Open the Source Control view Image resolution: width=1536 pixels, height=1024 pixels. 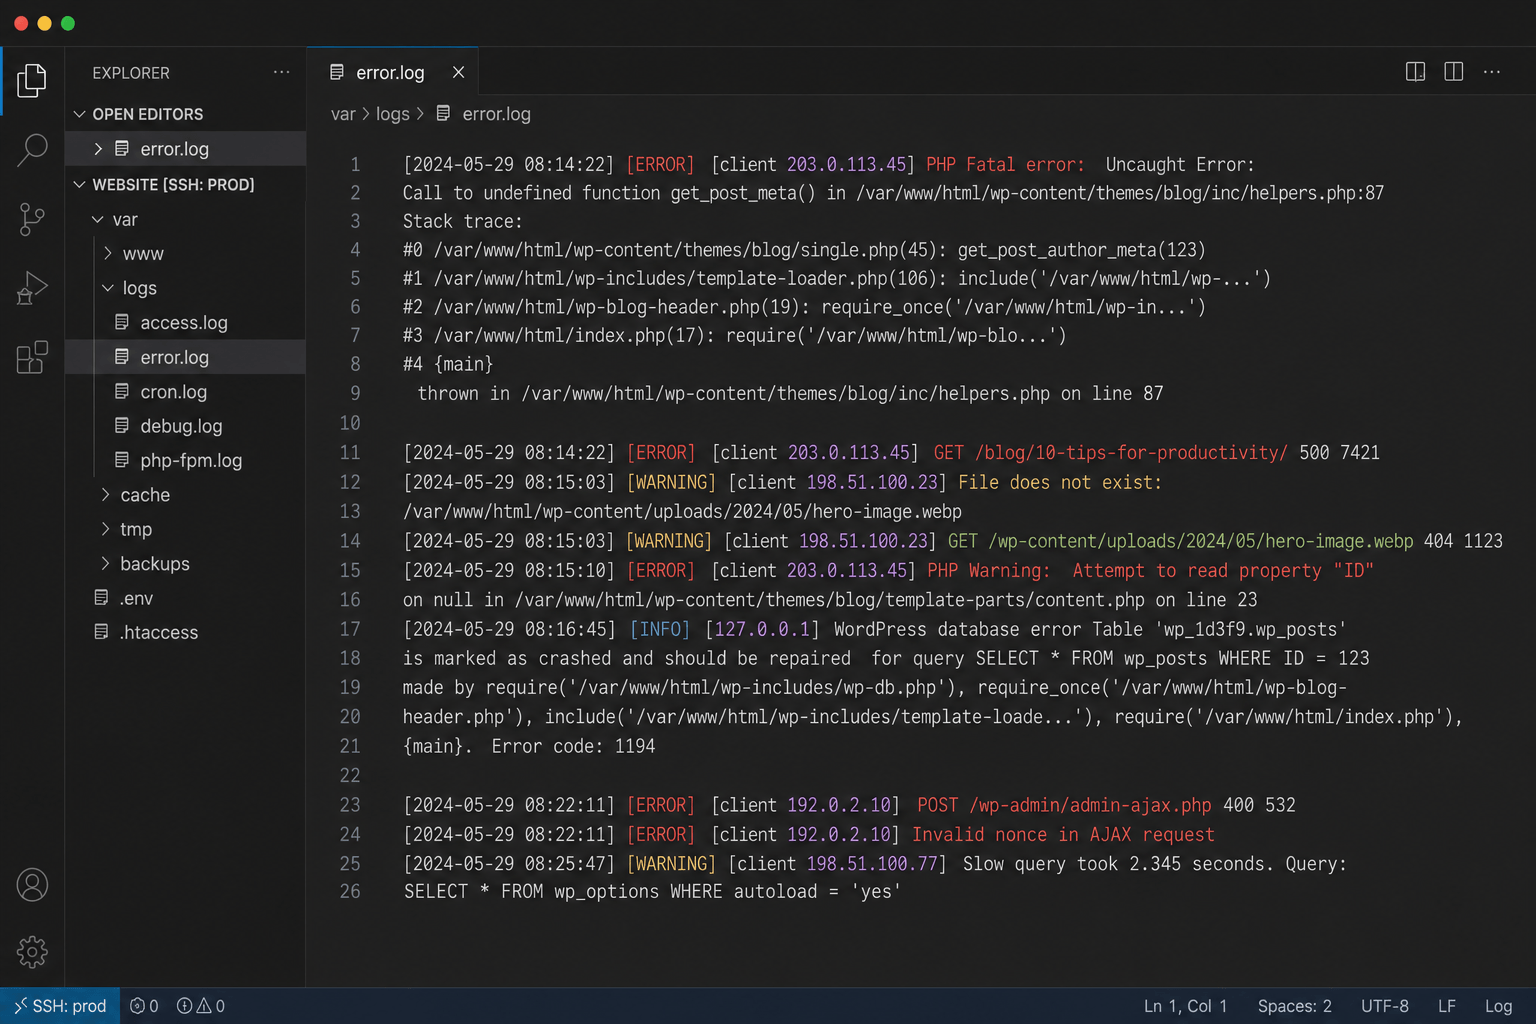[32, 219]
